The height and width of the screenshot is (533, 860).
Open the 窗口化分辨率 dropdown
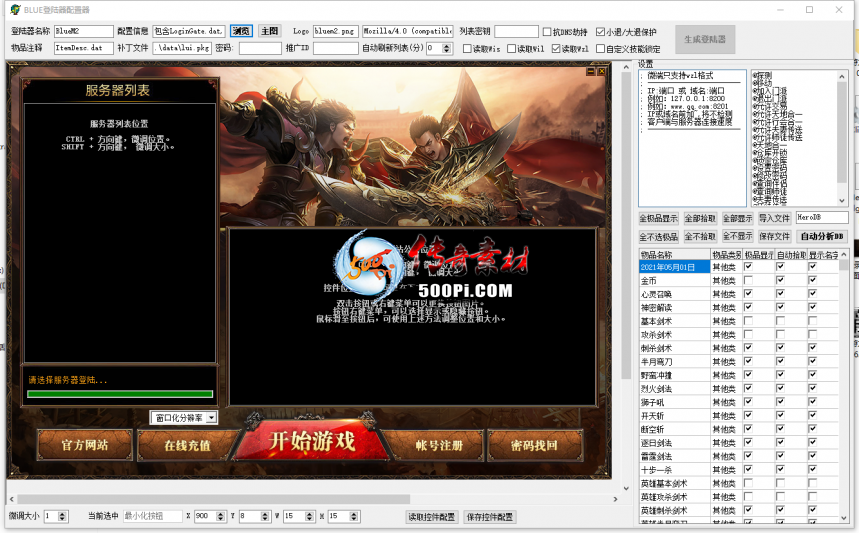pos(212,418)
